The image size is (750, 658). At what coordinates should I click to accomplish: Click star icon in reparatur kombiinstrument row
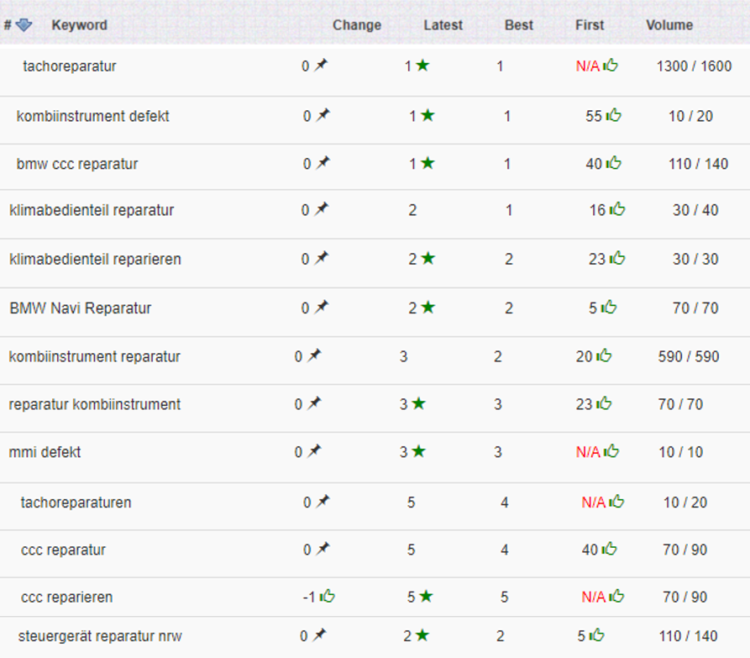419,404
